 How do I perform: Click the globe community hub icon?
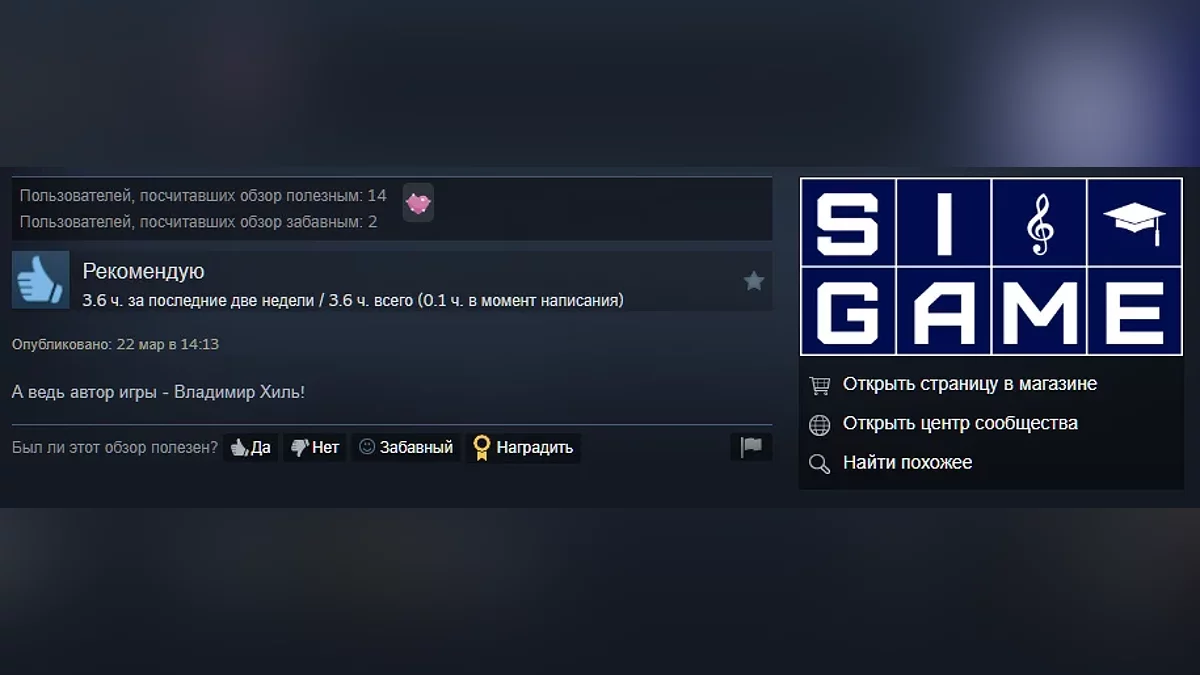point(820,424)
